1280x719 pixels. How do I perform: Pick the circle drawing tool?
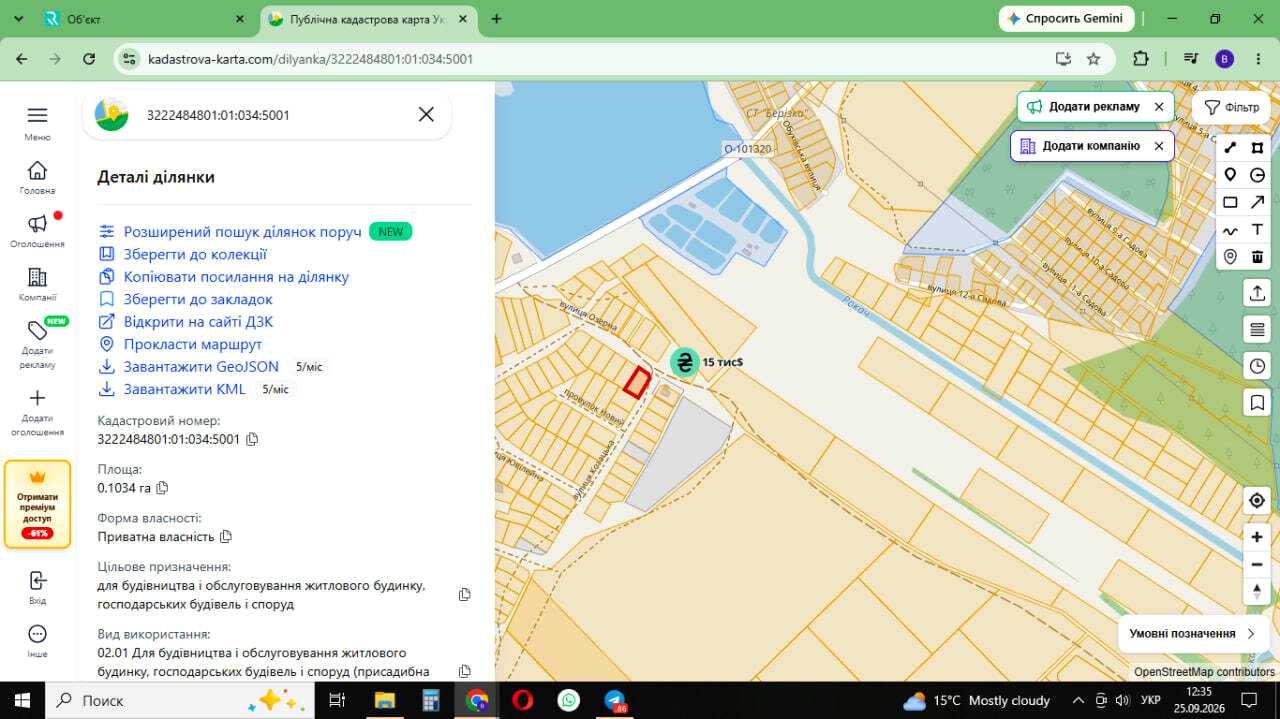tap(1257, 175)
